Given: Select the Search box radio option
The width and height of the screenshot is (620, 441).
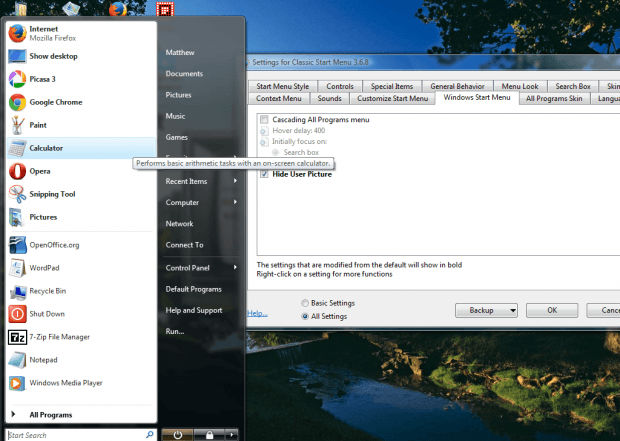Looking at the screenshot, I should coord(276,152).
